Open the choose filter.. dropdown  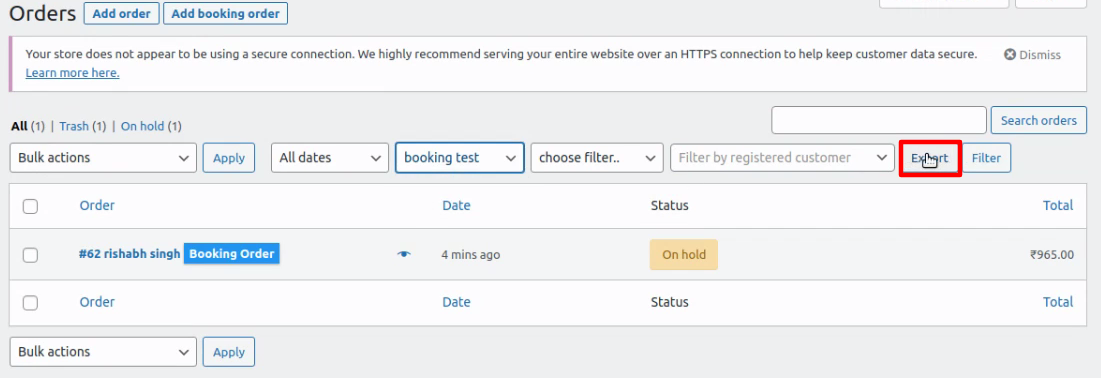pos(597,157)
